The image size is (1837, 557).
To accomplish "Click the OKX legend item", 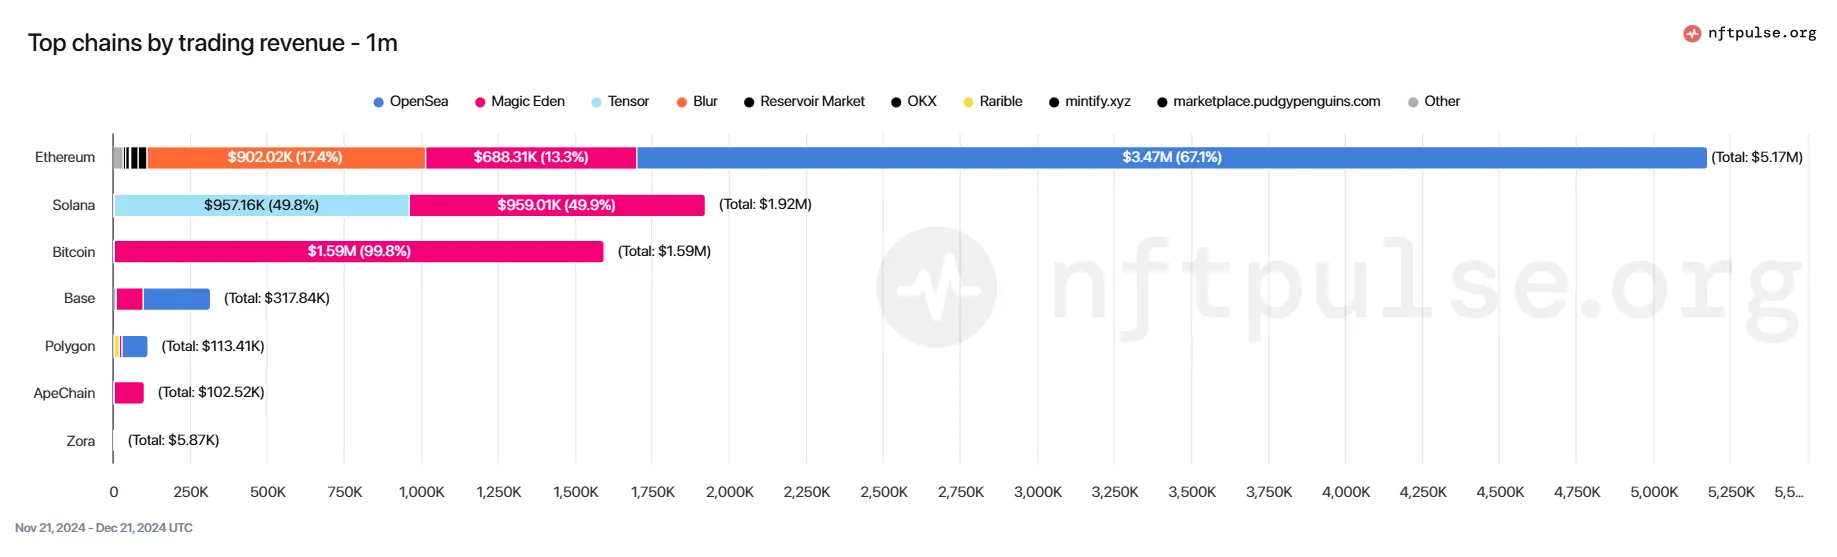I will pos(913,102).
